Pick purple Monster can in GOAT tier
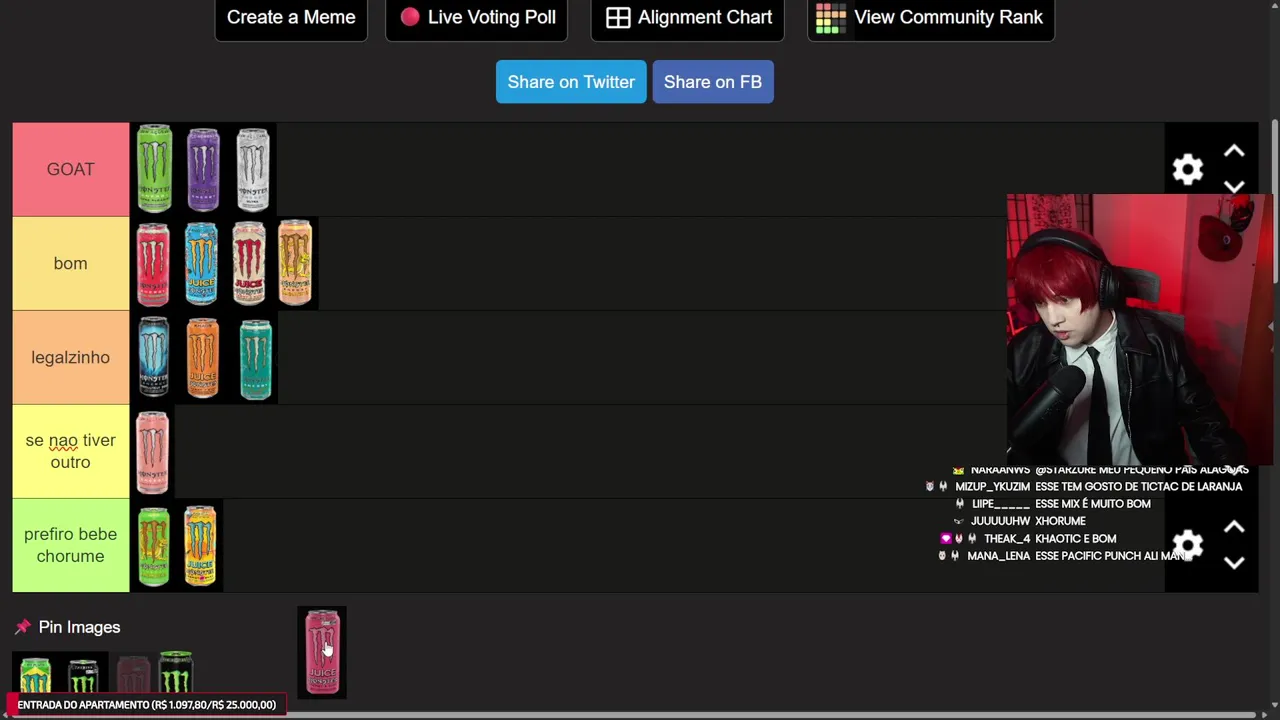This screenshot has height=720, width=1280. pyautogui.click(x=203, y=169)
